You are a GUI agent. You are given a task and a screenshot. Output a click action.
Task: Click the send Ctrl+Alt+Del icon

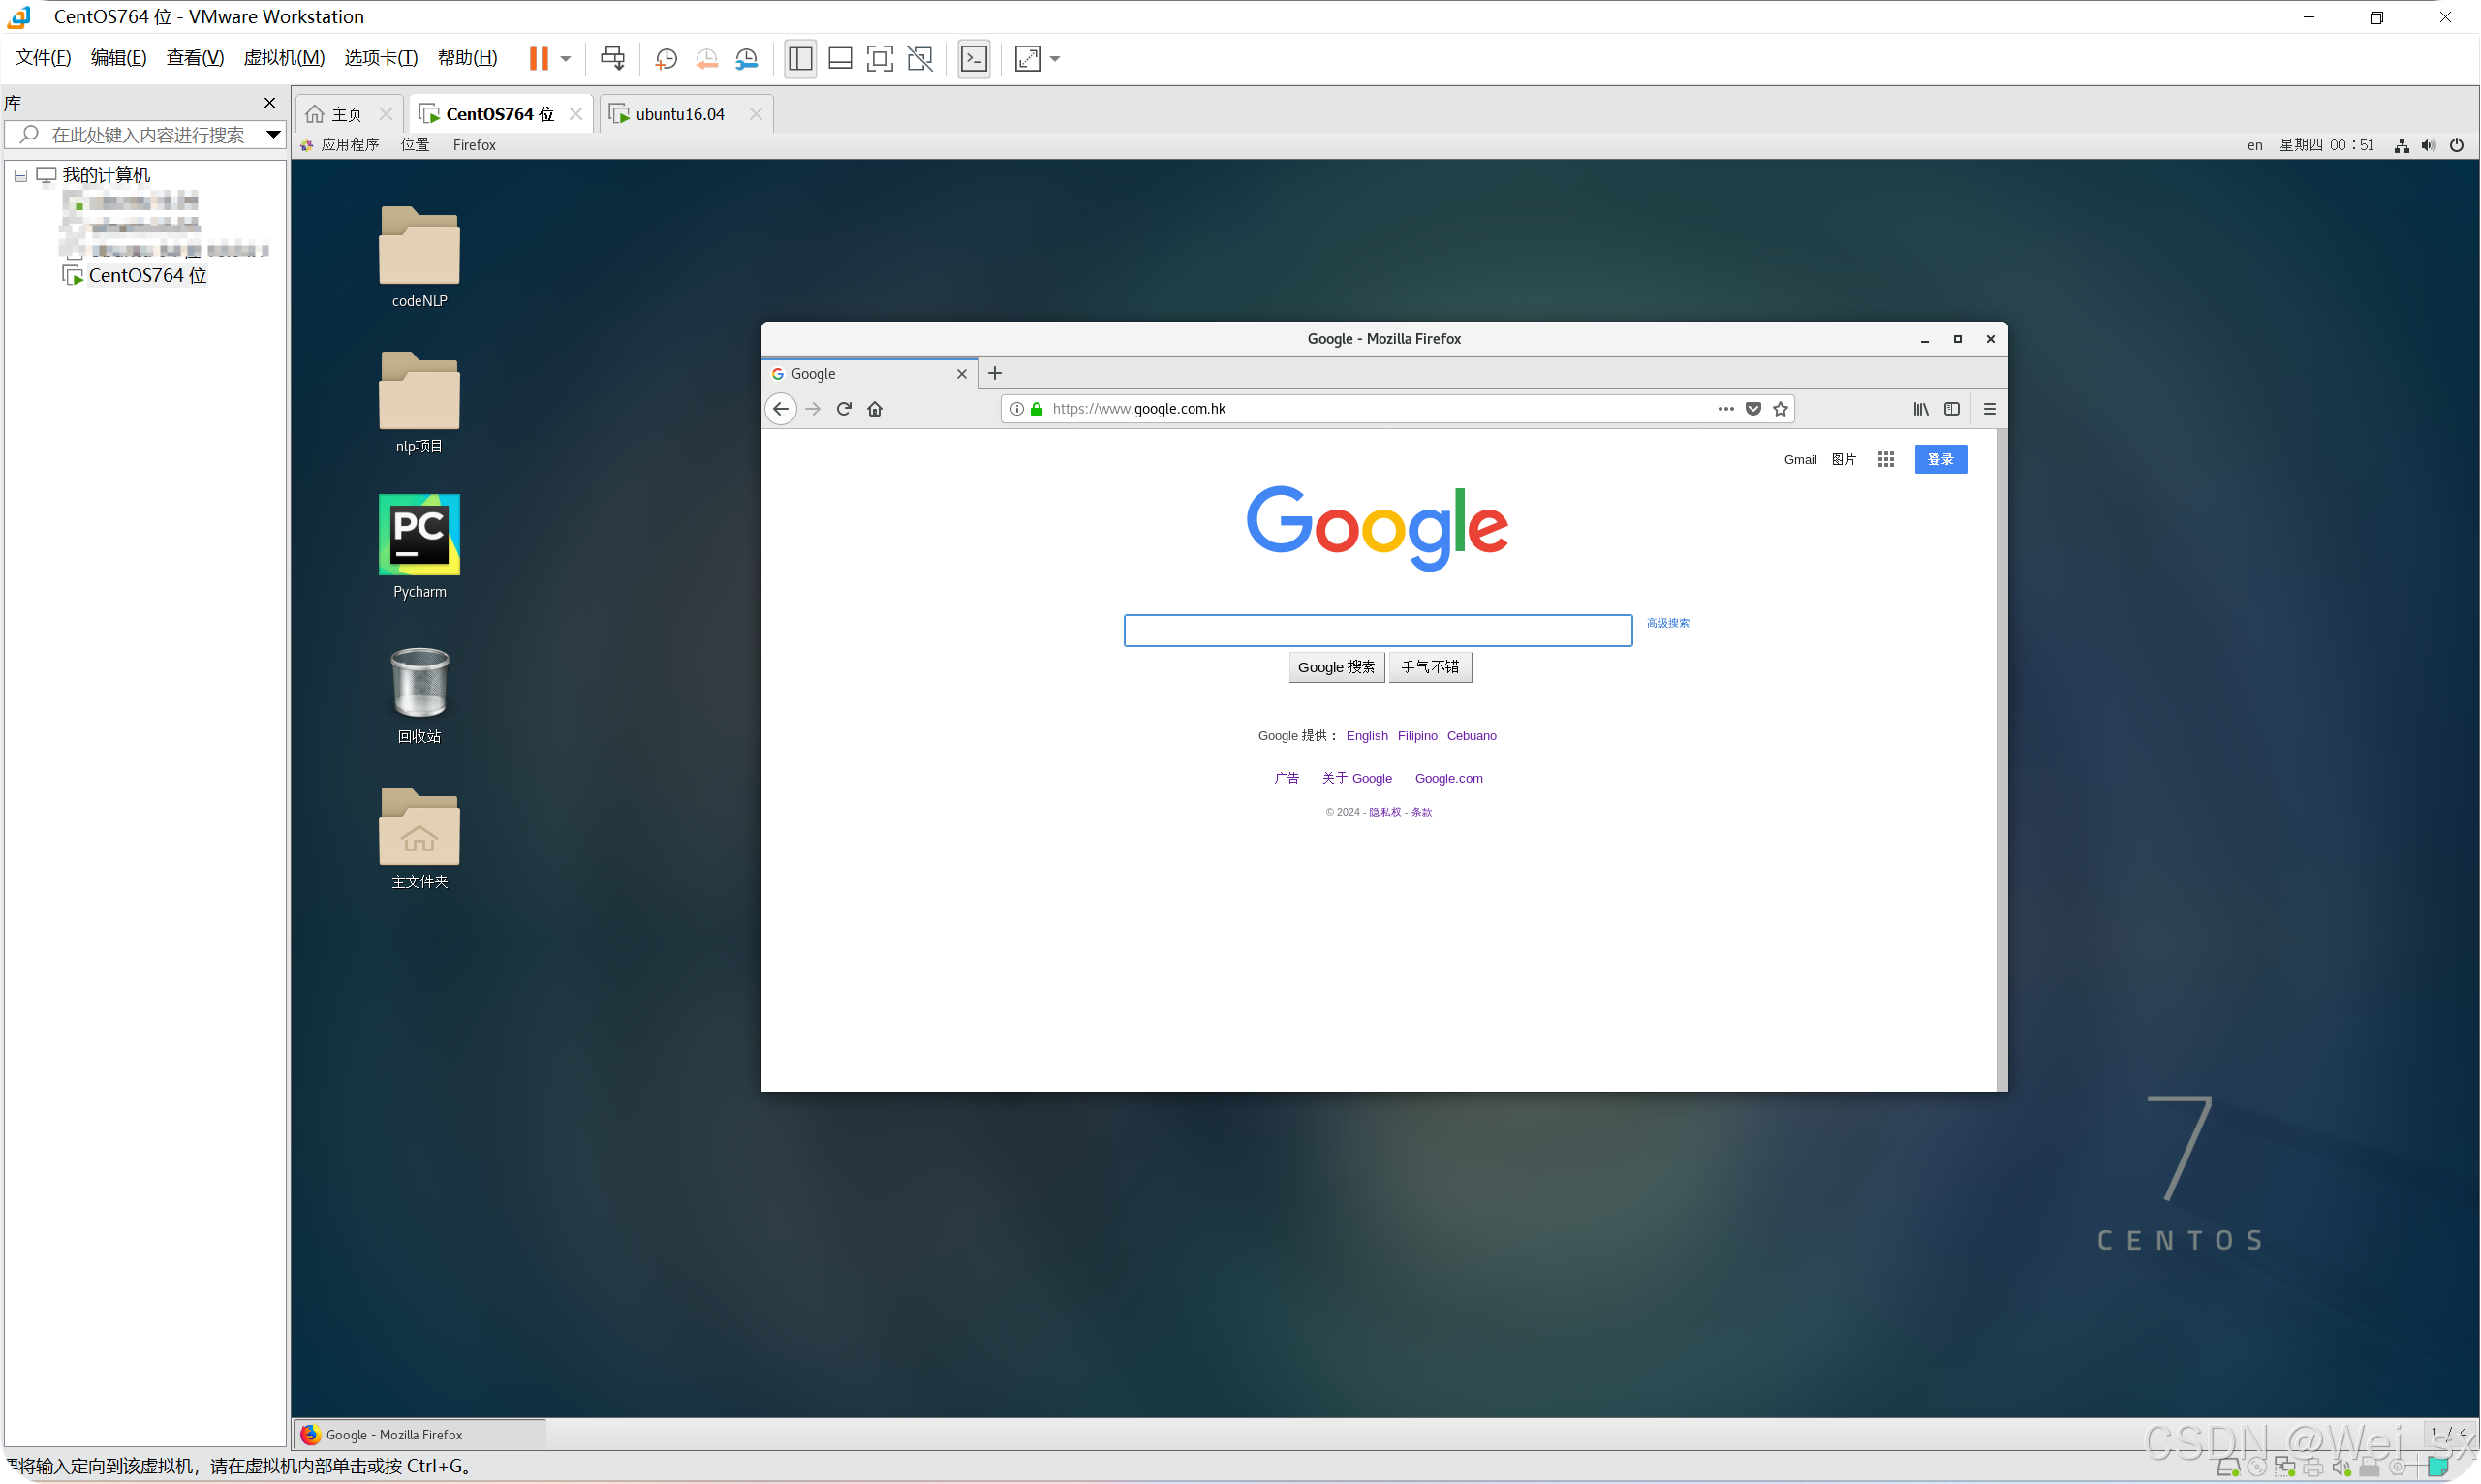613,59
